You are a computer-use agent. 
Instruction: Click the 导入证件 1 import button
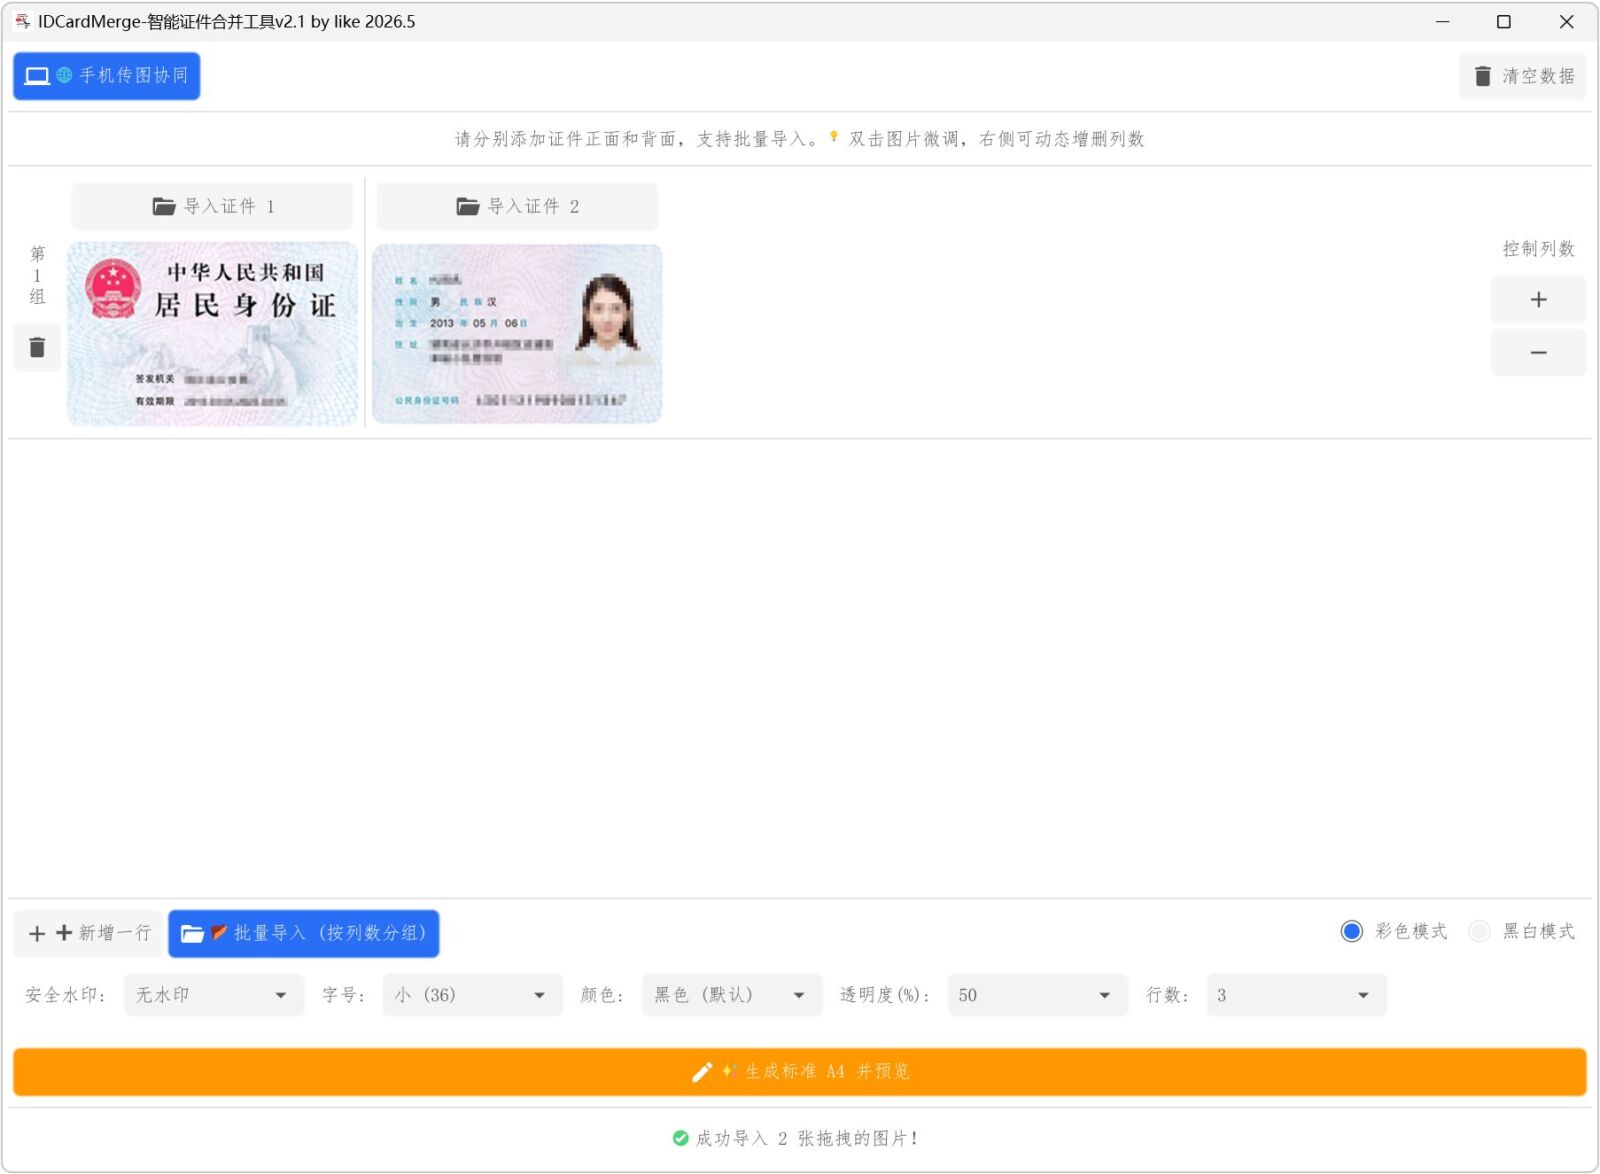[212, 206]
